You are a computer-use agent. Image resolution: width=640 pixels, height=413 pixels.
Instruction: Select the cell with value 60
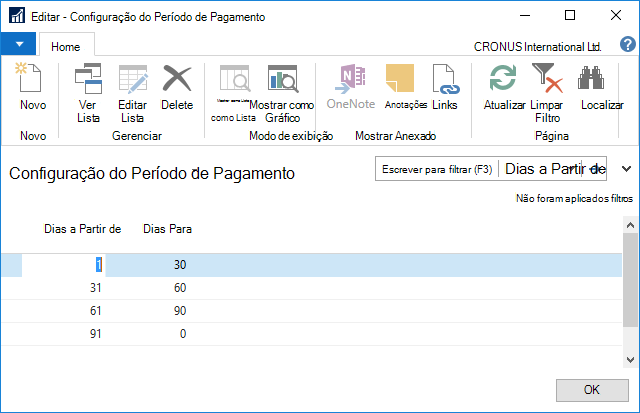tap(180, 288)
